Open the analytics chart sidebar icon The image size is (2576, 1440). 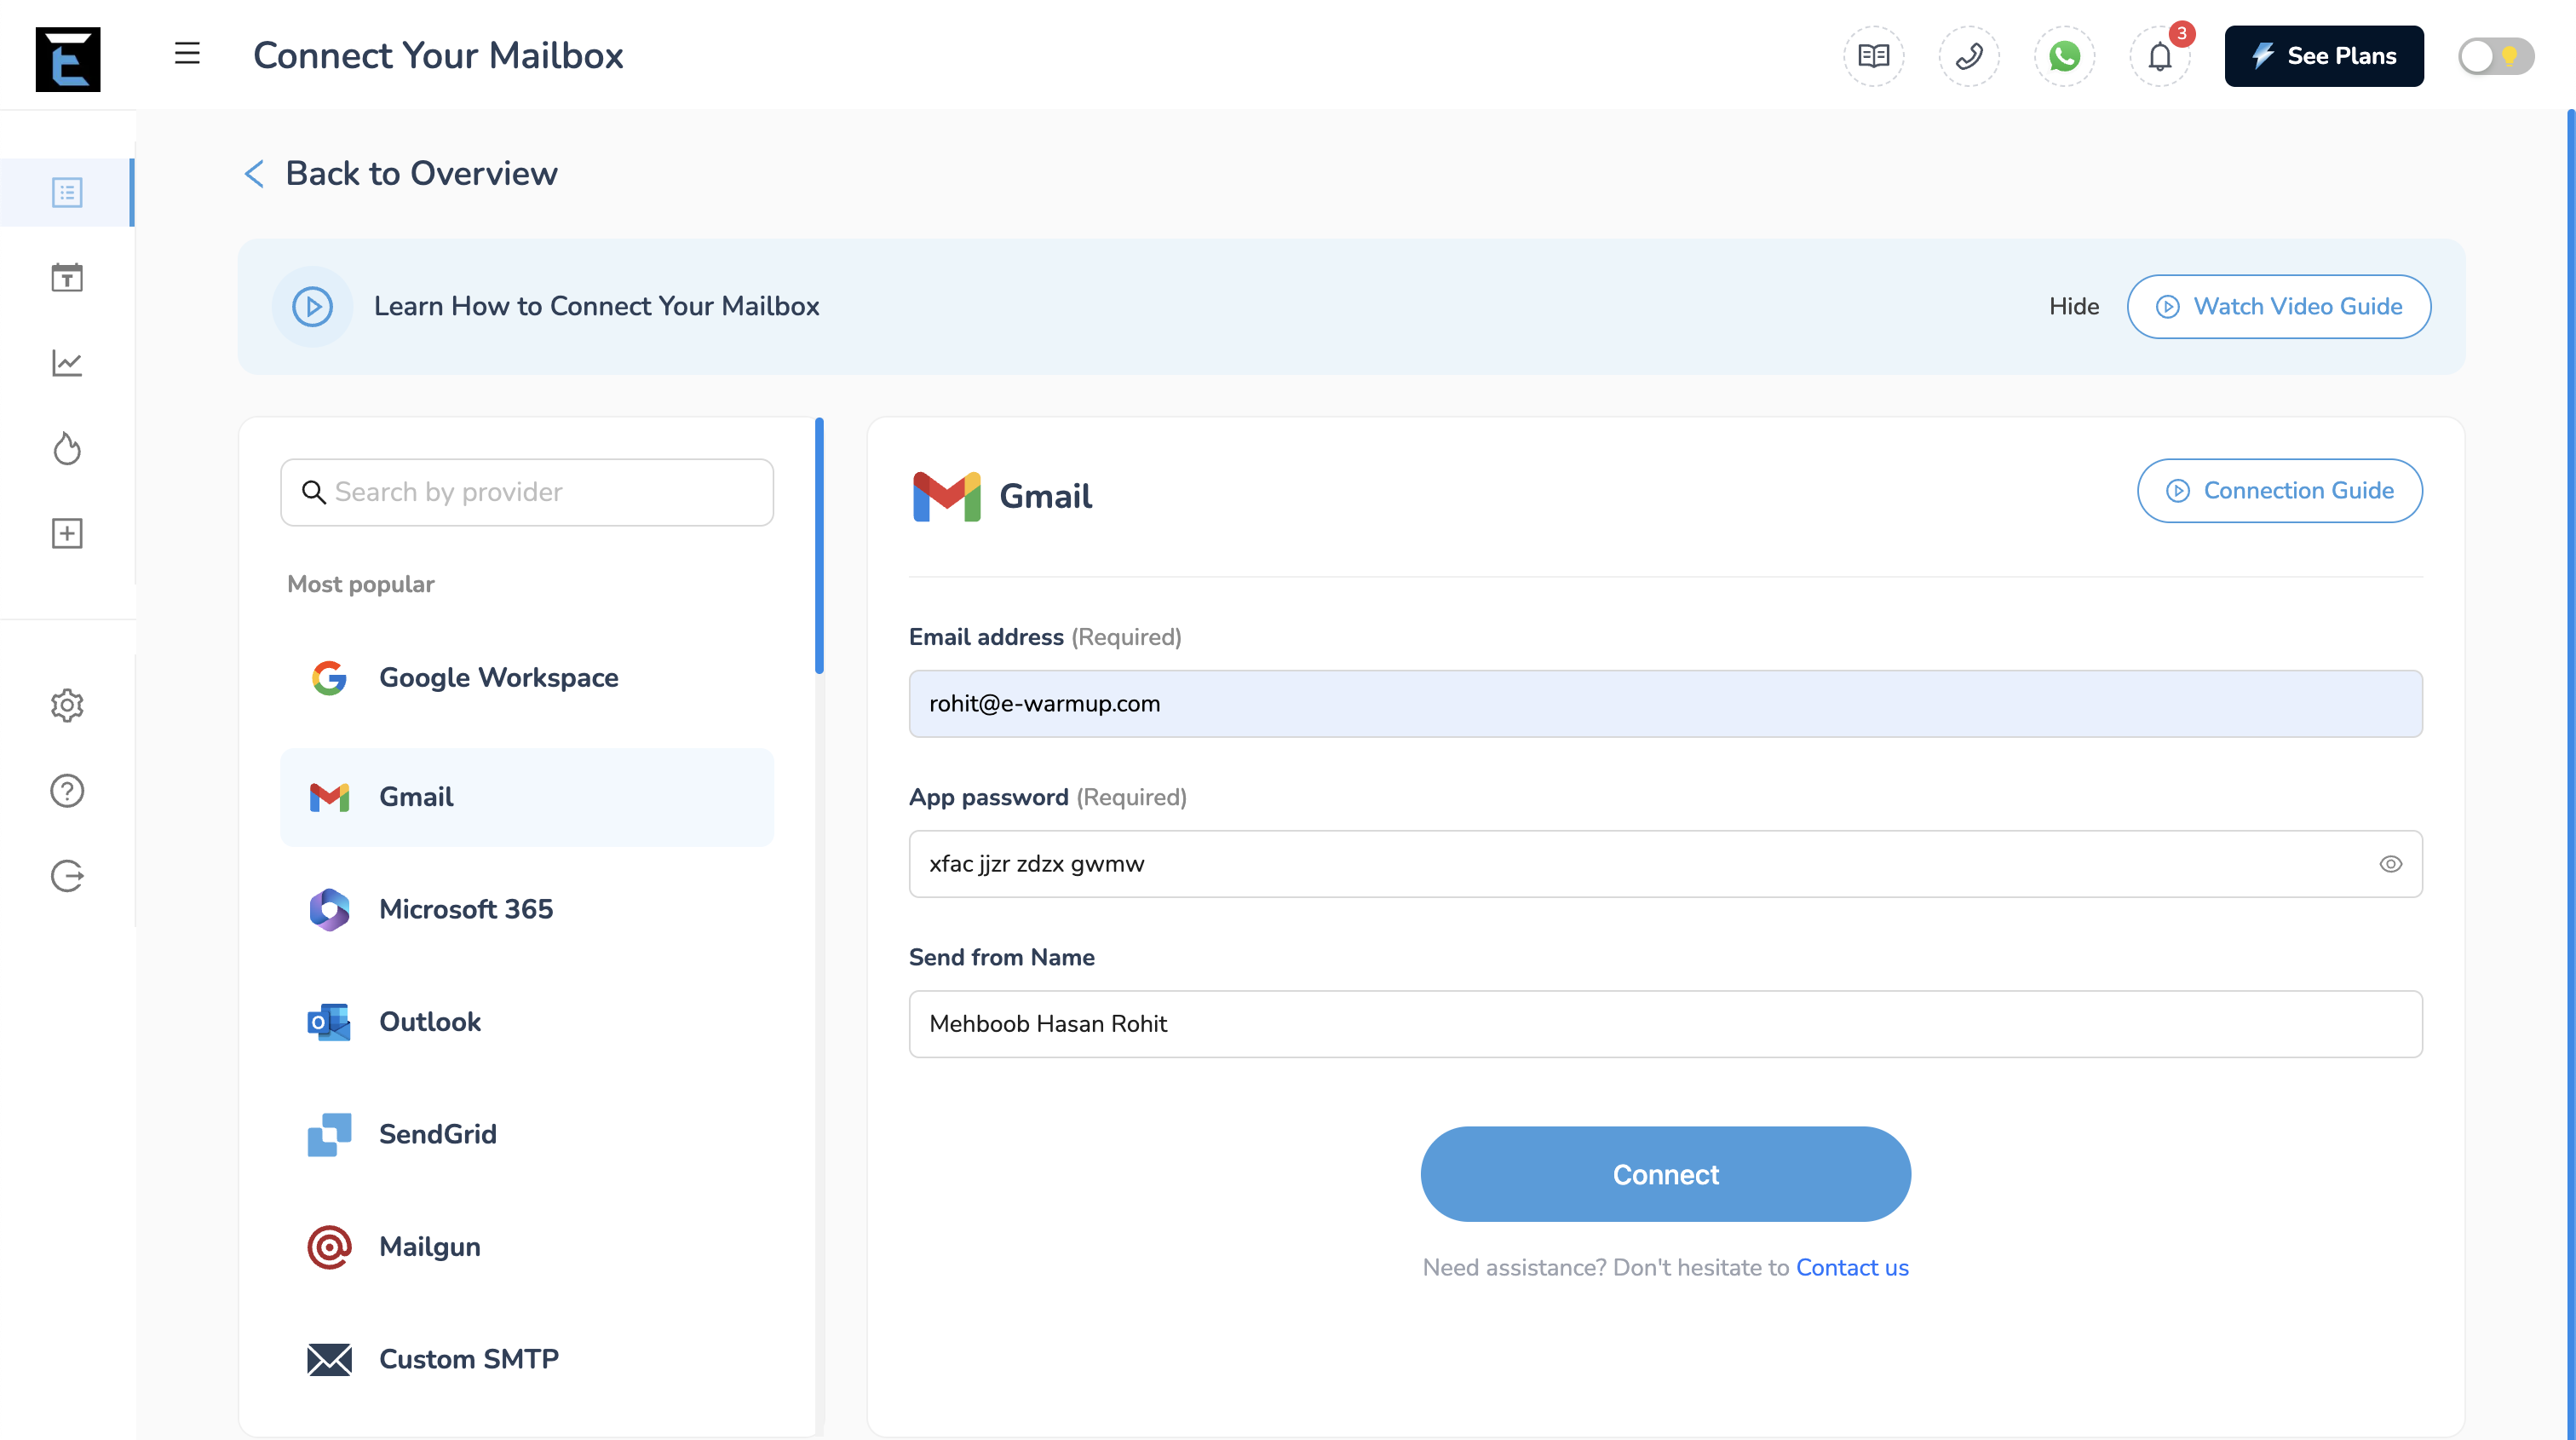[67, 363]
